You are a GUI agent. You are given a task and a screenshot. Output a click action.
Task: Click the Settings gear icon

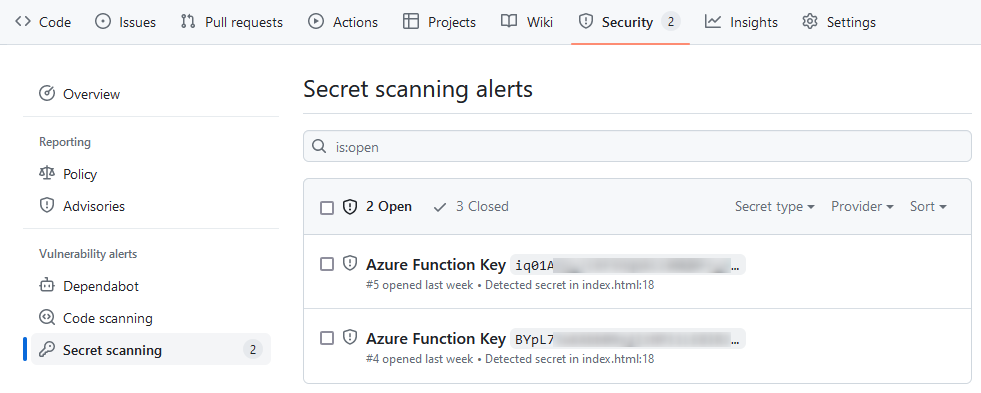pyautogui.click(x=810, y=22)
